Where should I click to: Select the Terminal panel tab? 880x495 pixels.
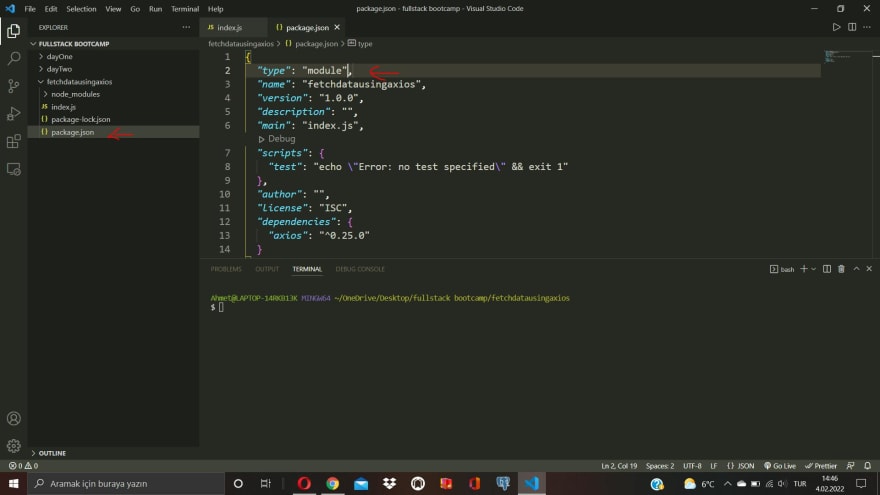pyautogui.click(x=307, y=269)
